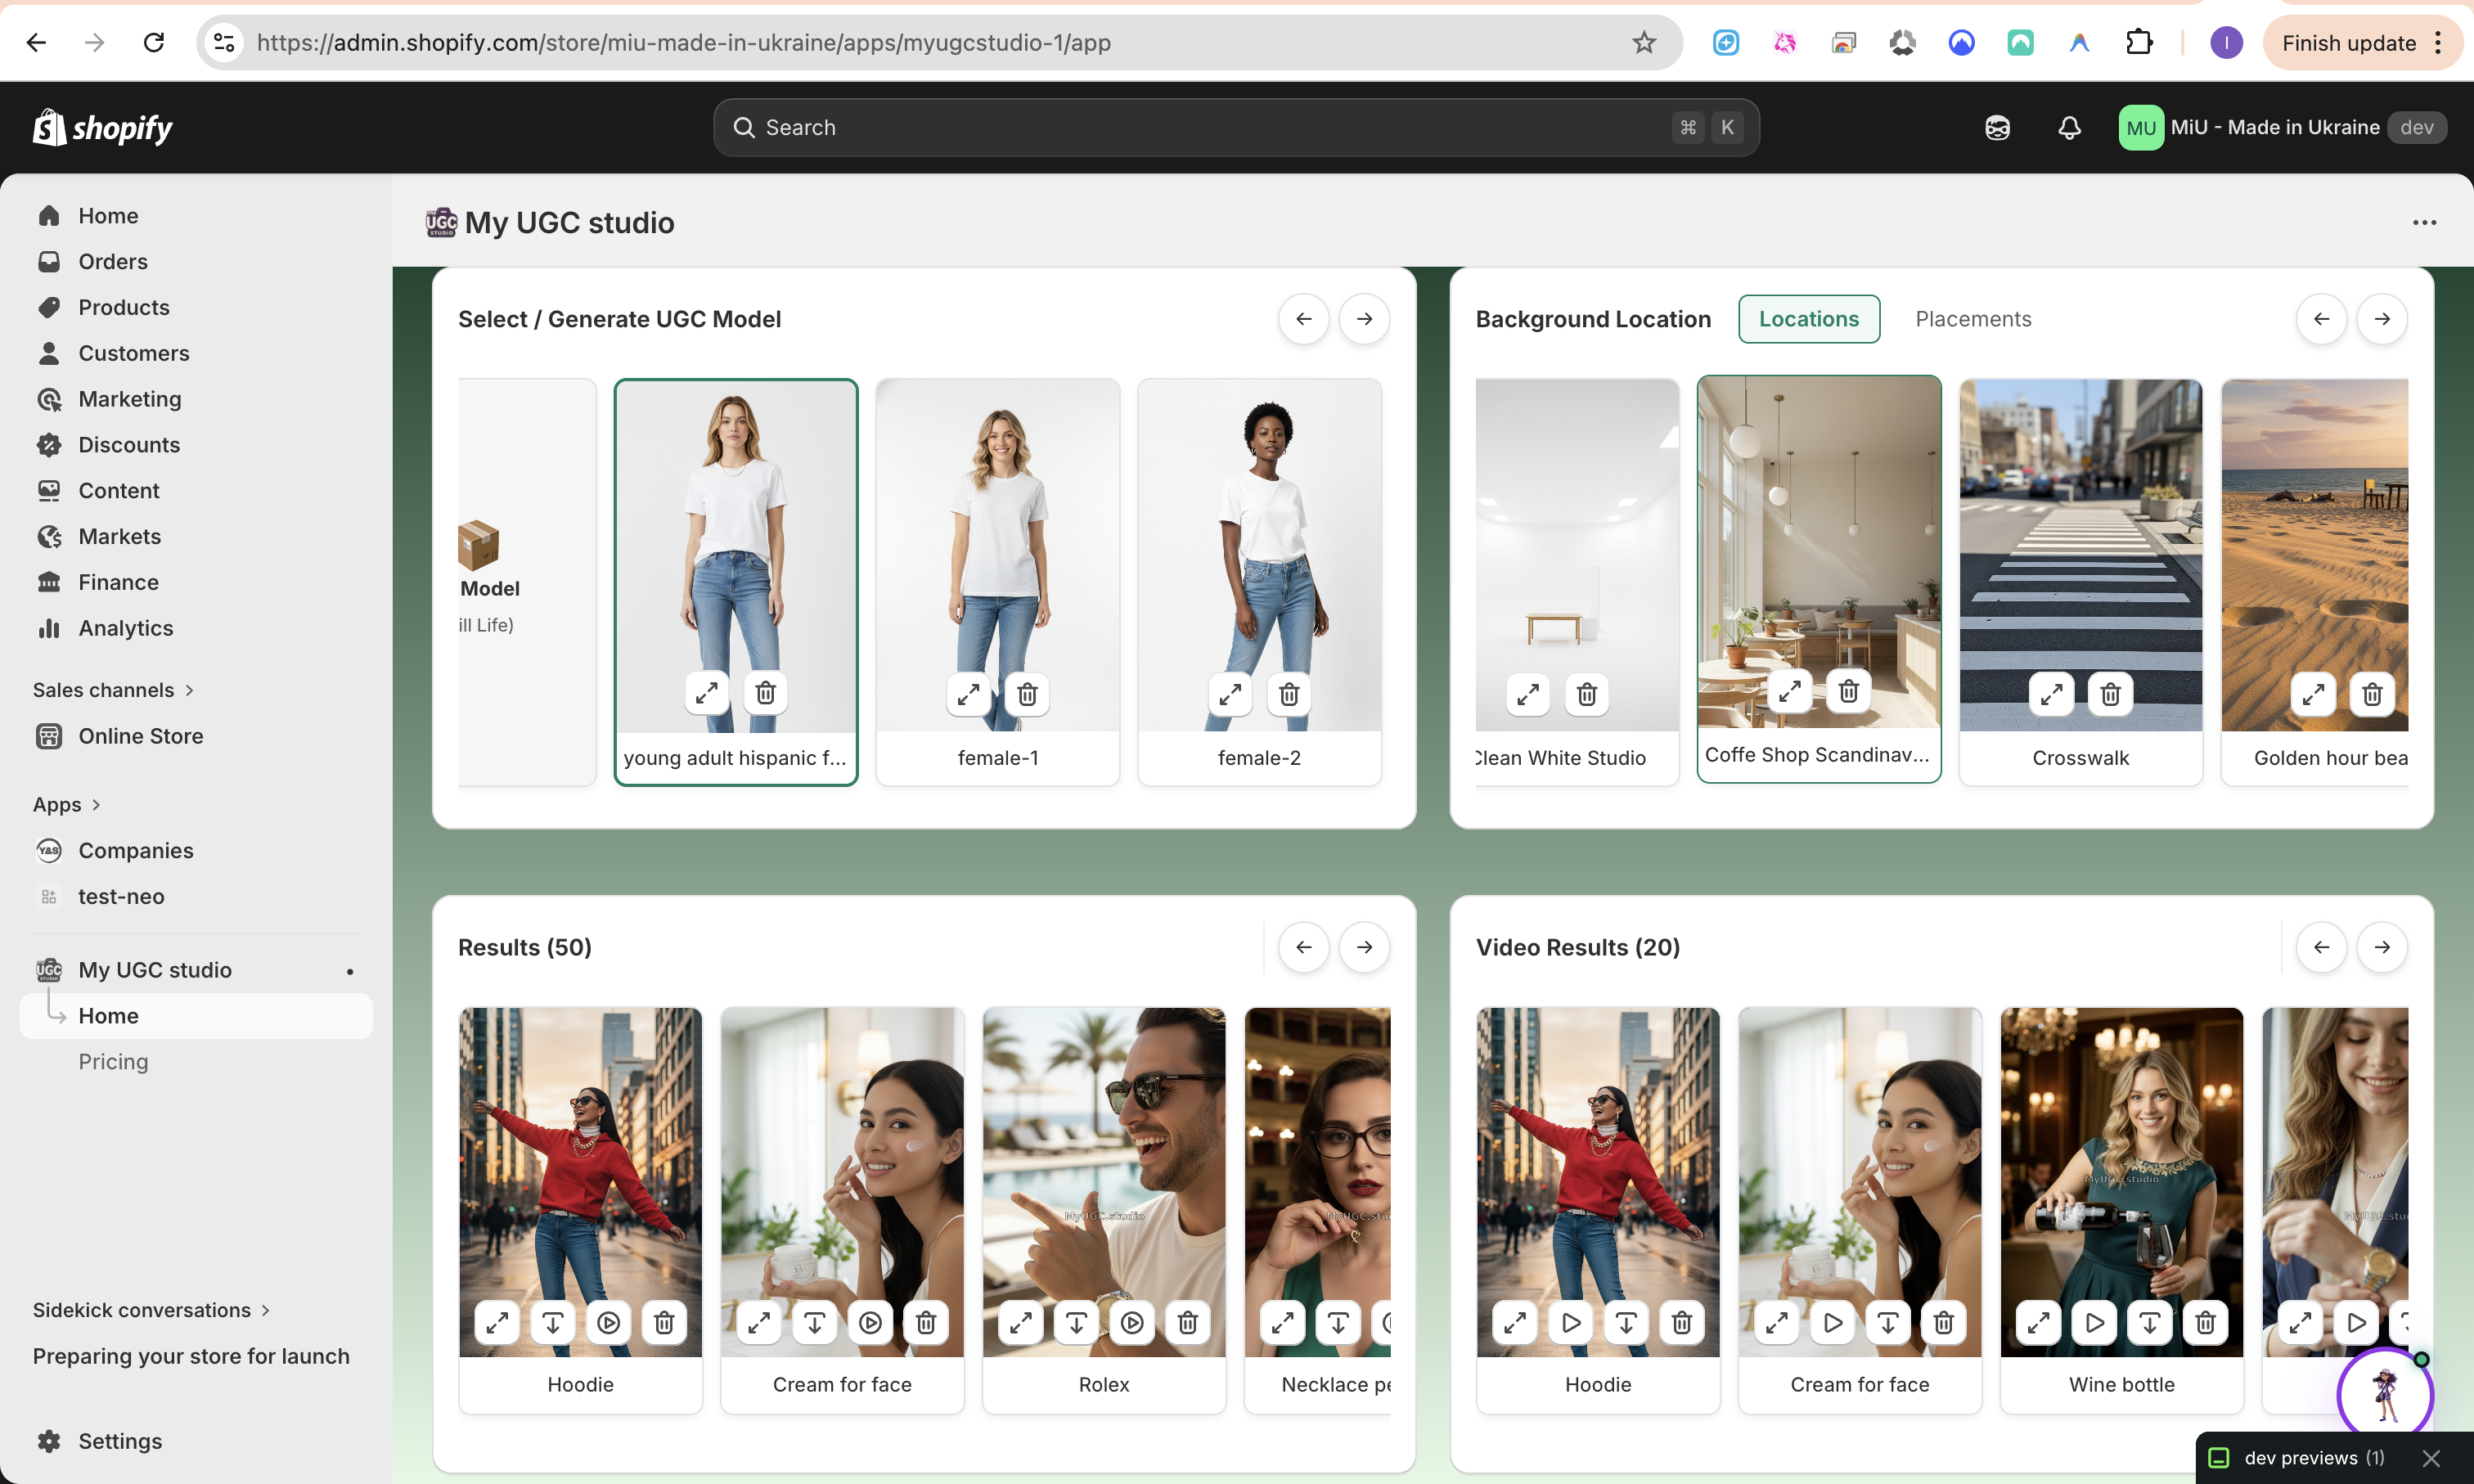Image resolution: width=2474 pixels, height=1484 pixels.
Task: Go to previous Video Results page
Action: point(2321,947)
